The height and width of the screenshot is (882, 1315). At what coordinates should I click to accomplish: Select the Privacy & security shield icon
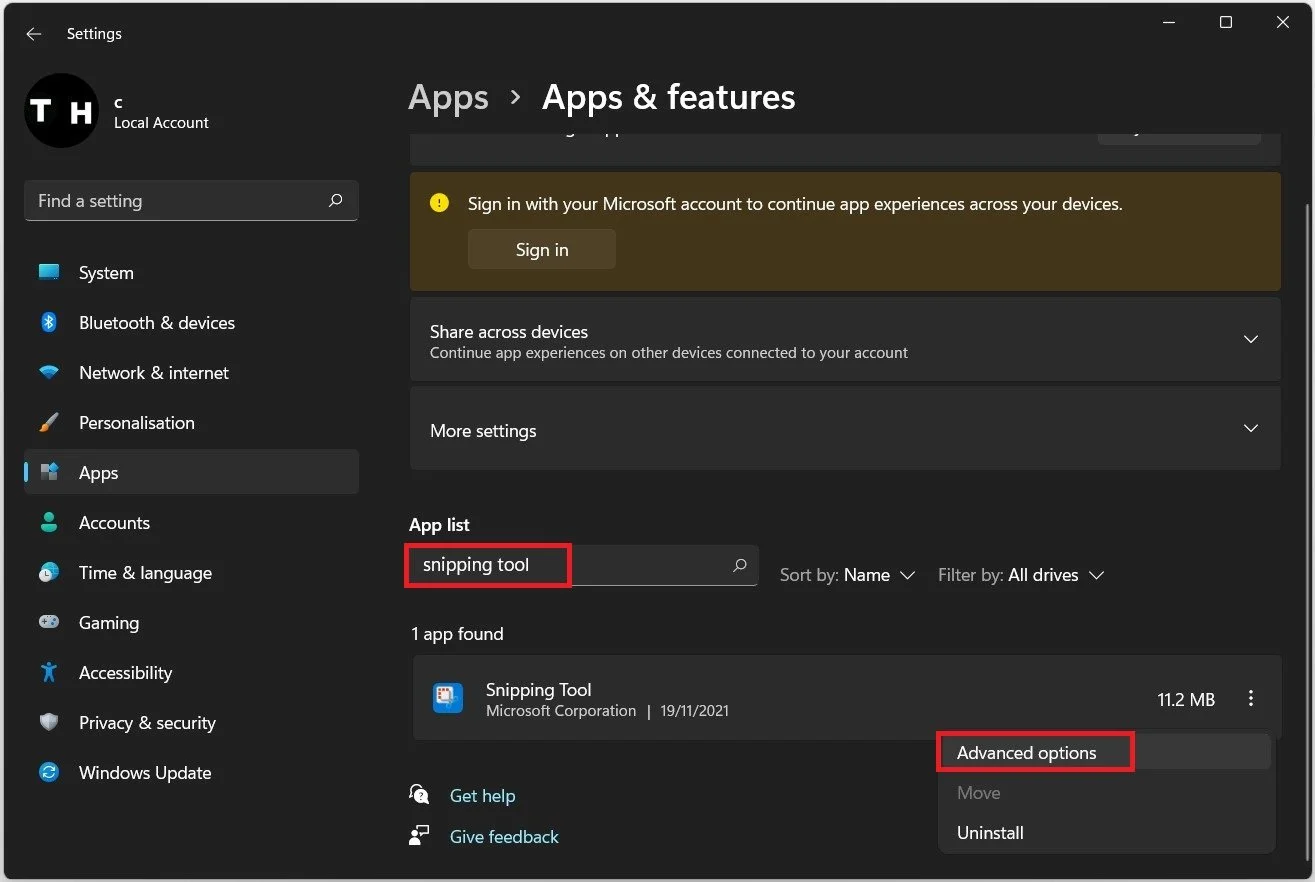click(48, 722)
